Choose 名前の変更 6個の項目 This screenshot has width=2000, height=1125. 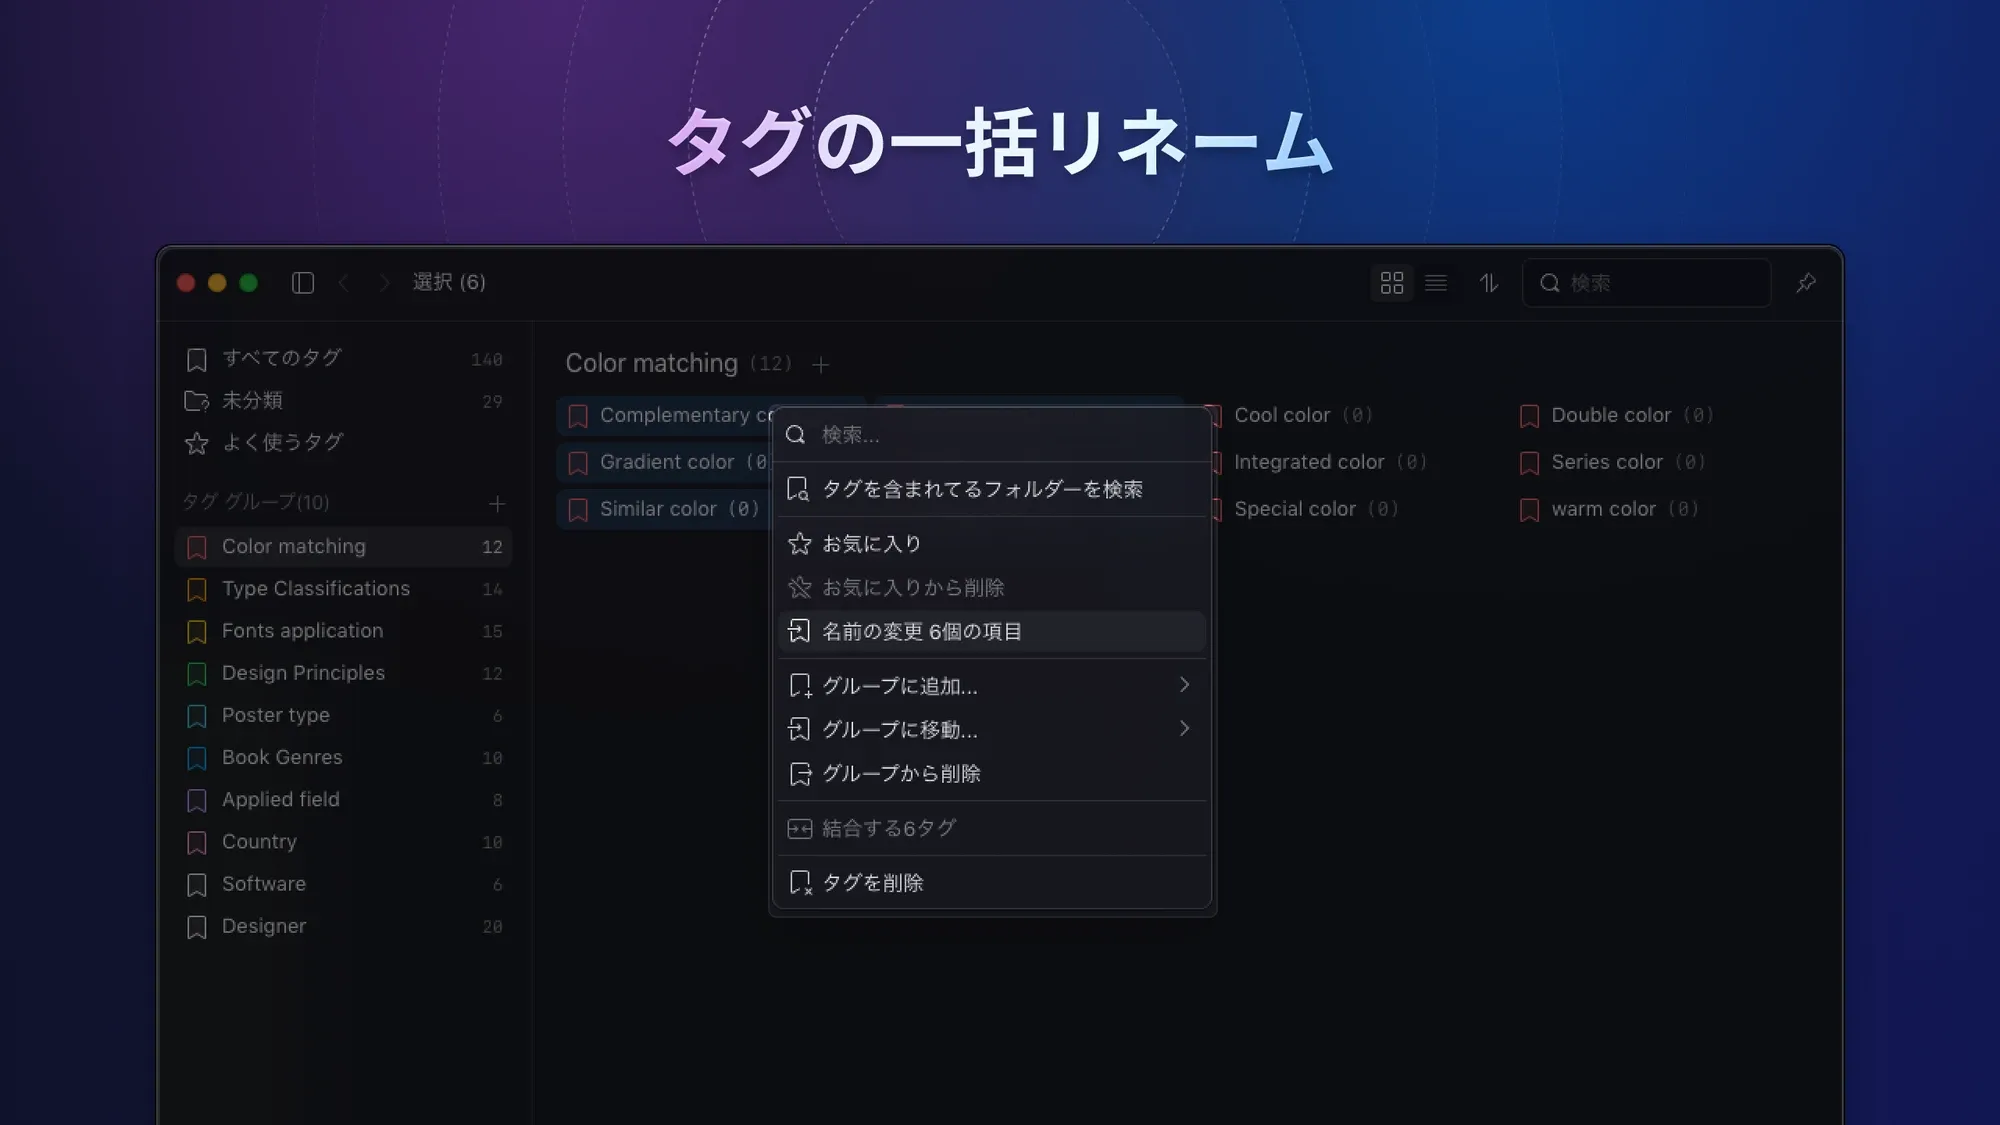tap(992, 632)
